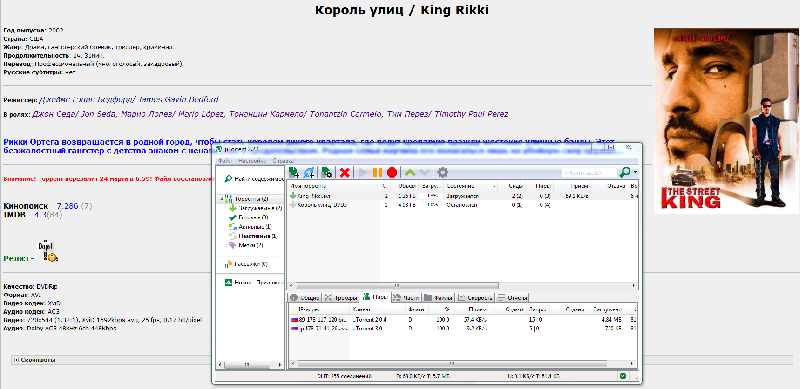Open the movie poster thumbnail The Street King
Screen dimensions: 800x389
pos(727,120)
